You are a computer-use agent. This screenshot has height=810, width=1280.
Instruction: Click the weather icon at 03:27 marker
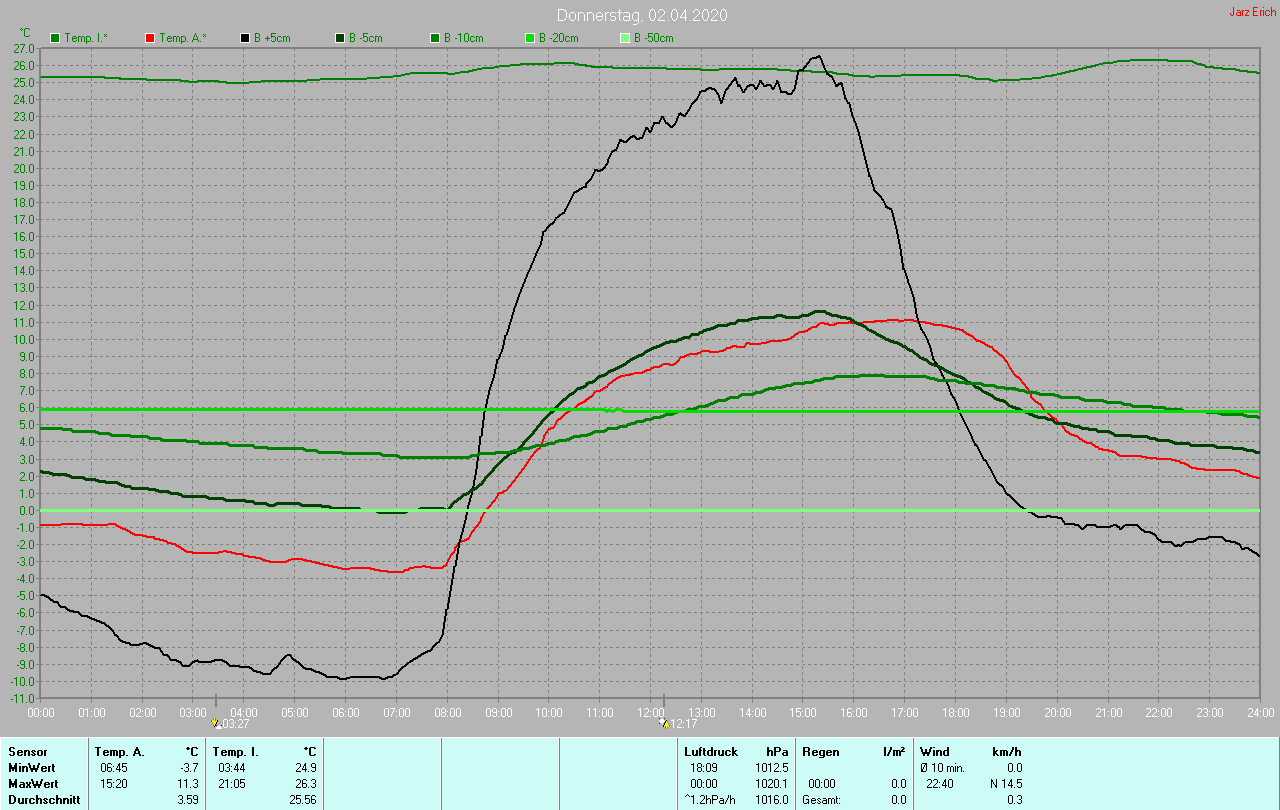(x=215, y=722)
